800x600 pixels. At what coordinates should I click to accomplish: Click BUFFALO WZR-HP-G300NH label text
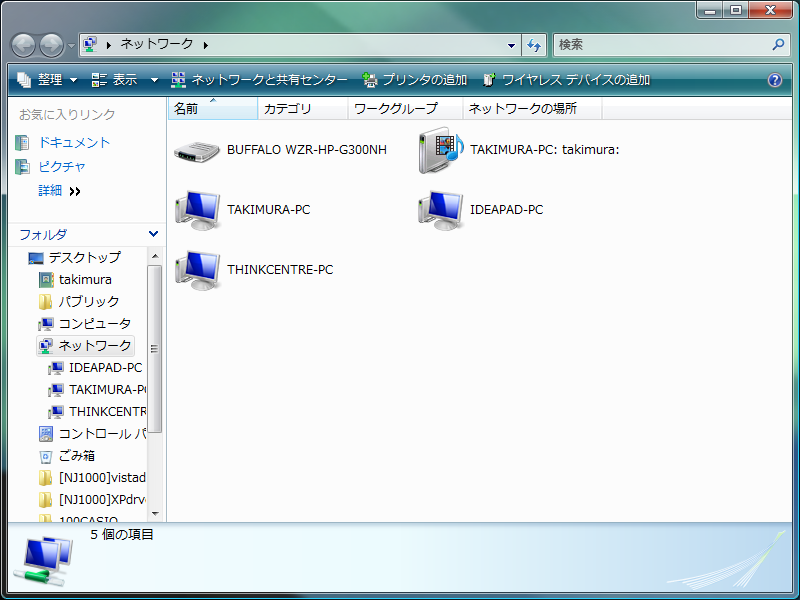point(307,149)
